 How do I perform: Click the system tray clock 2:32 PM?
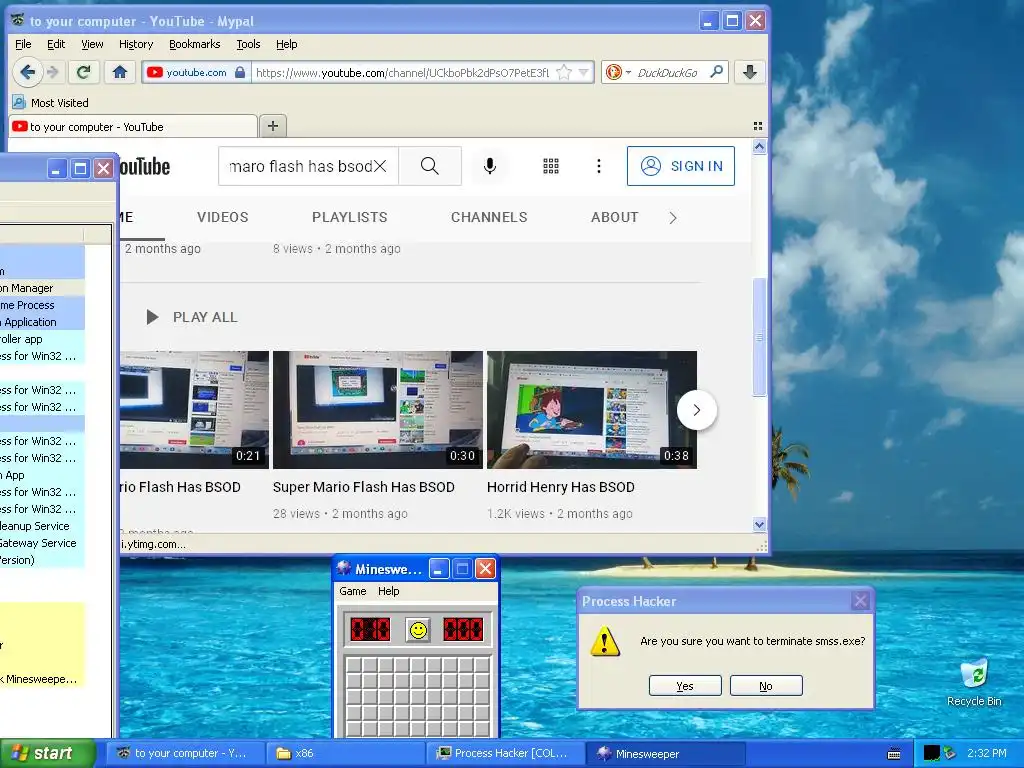[986, 753]
